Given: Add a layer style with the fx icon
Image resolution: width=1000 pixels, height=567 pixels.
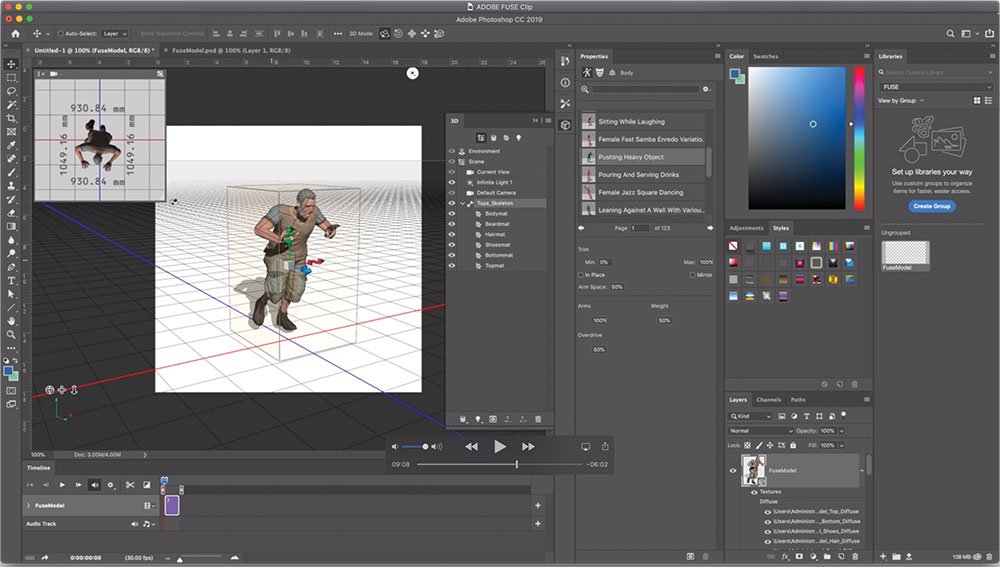Looking at the screenshot, I should 785,556.
